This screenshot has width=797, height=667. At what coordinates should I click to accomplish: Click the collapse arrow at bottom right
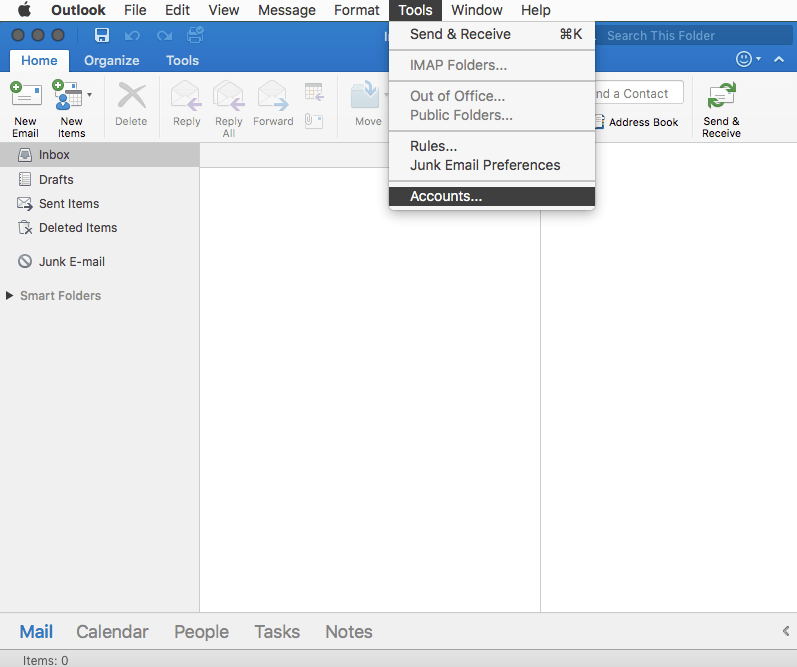coord(786,631)
